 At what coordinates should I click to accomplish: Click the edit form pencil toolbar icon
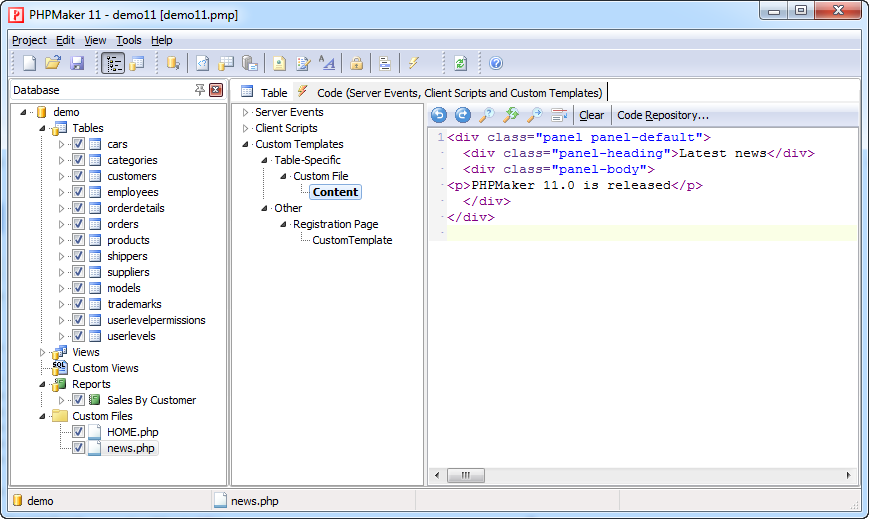click(x=303, y=63)
